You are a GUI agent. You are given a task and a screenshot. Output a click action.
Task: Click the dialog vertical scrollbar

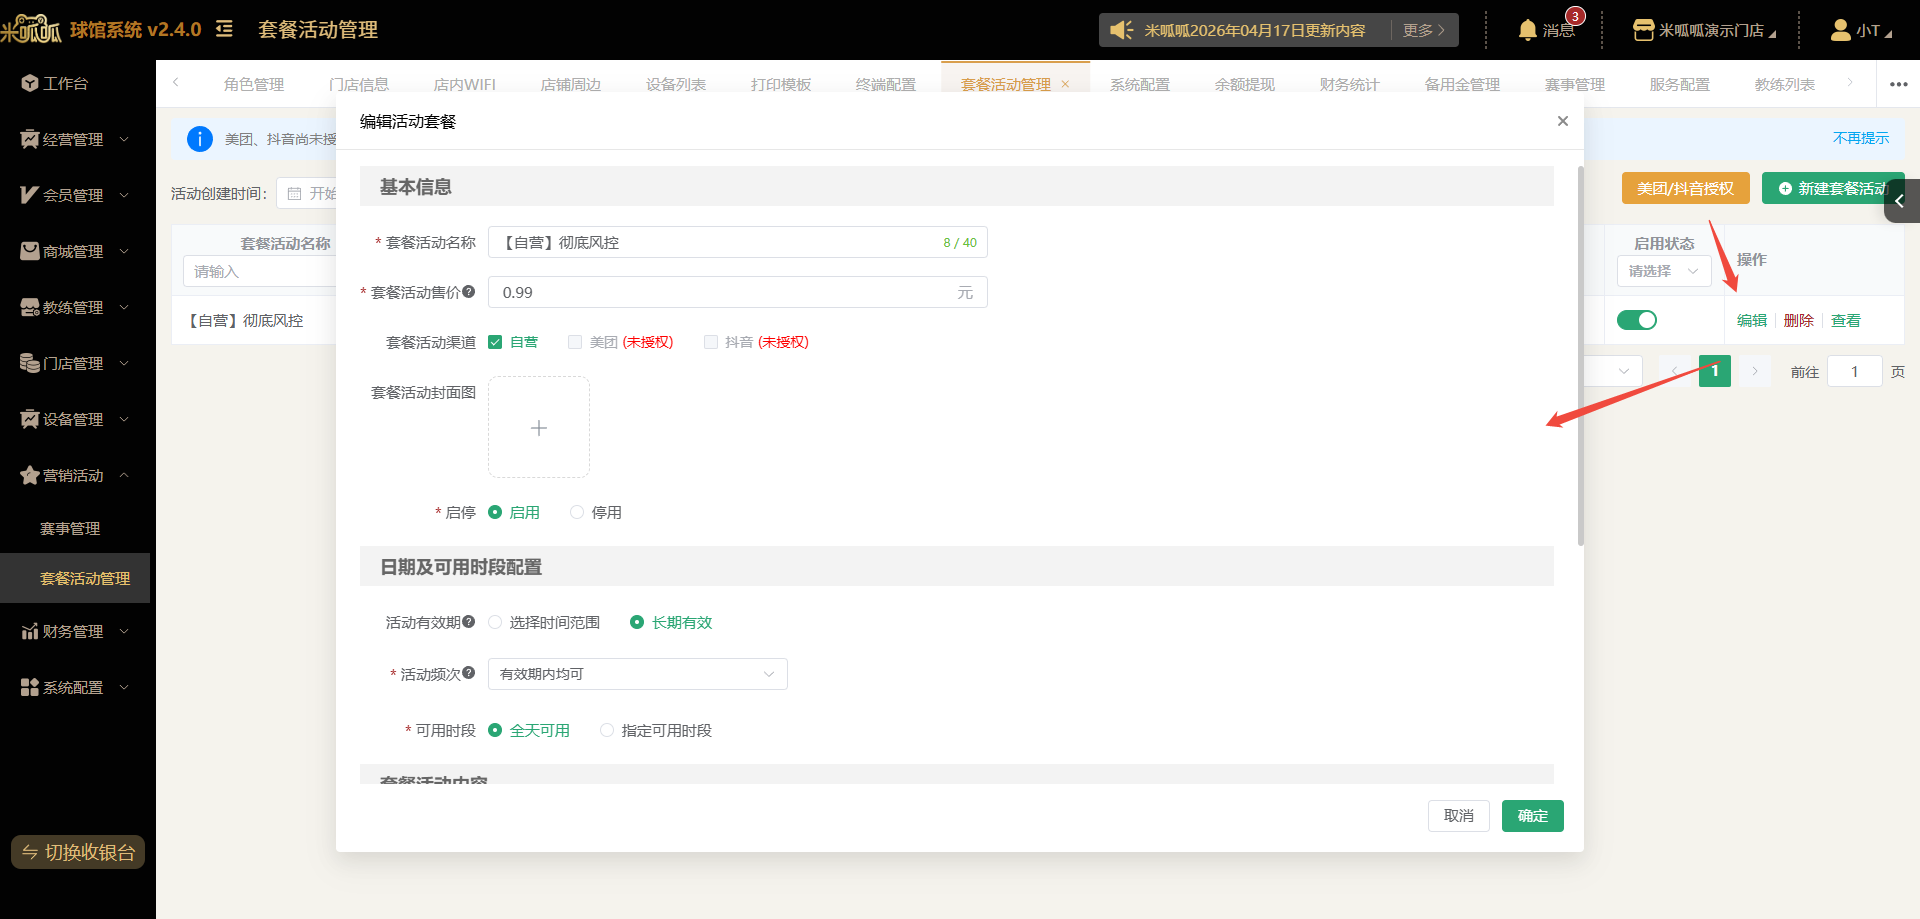point(1581,356)
